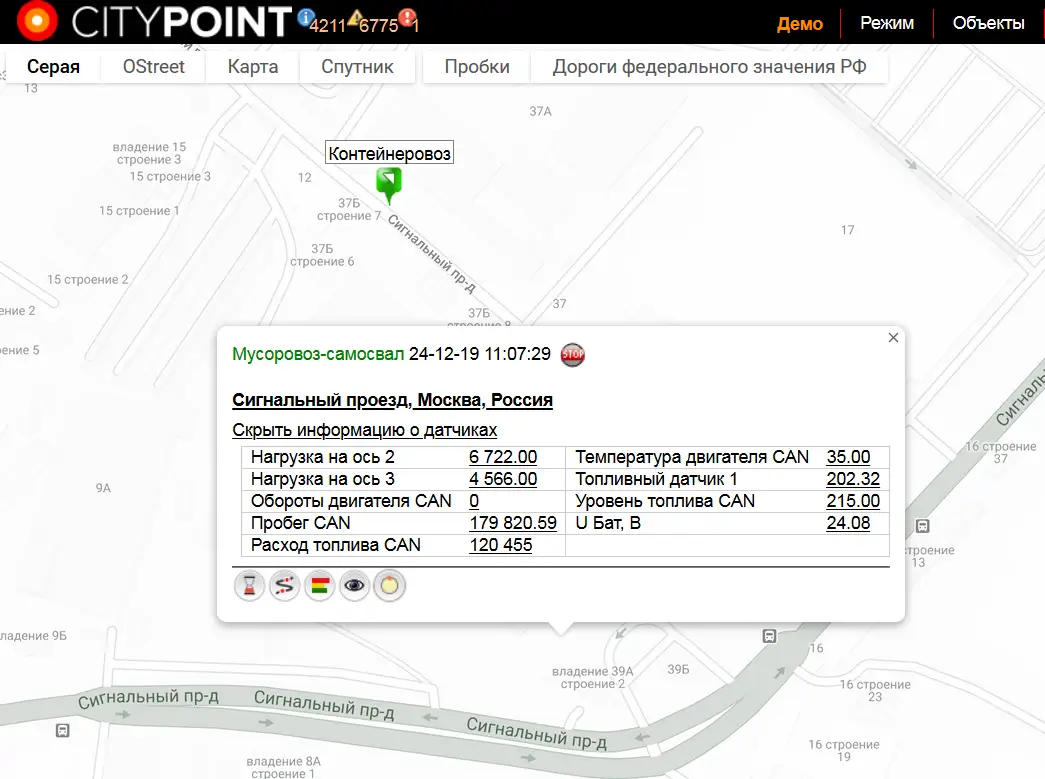Open the route track icon in popup

click(285, 587)
